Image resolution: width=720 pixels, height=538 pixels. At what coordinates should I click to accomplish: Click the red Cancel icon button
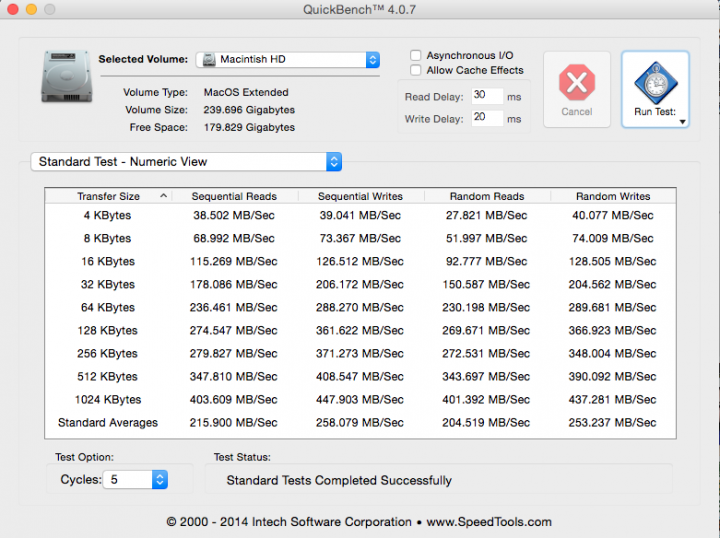(577, 82)
